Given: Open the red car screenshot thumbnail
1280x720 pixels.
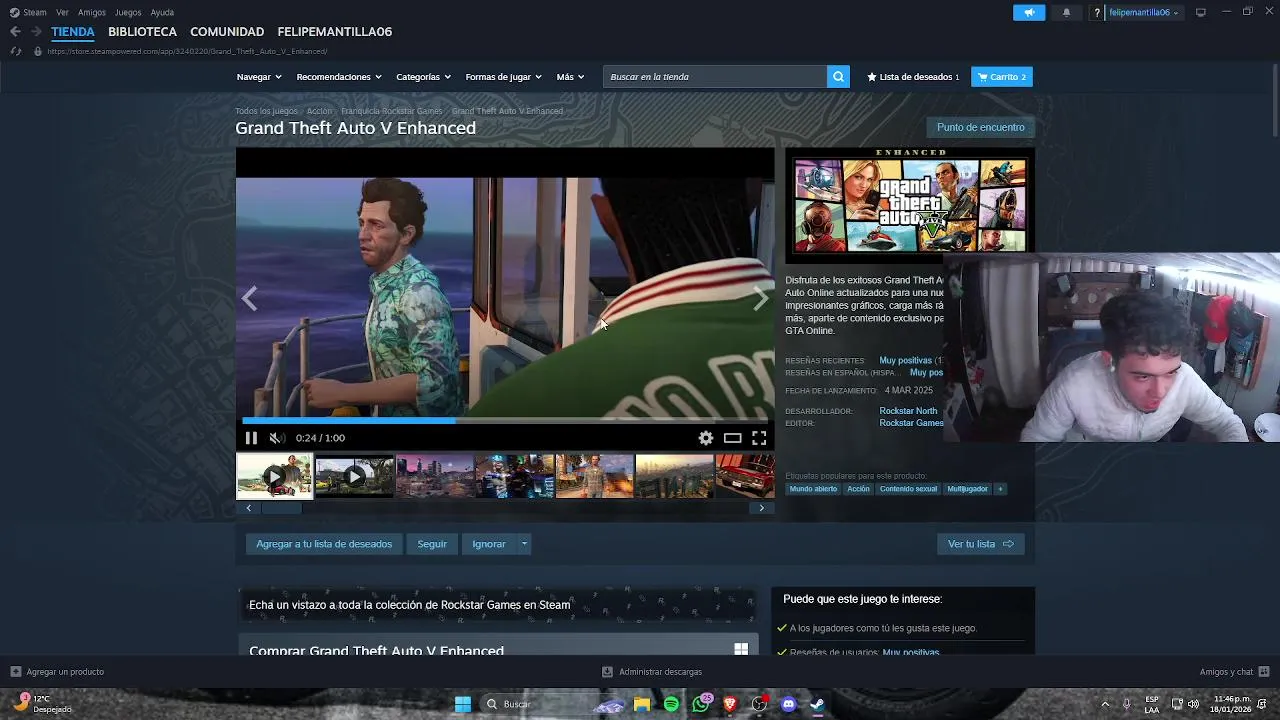Looking at the screenshot, I should pos(745,476).
